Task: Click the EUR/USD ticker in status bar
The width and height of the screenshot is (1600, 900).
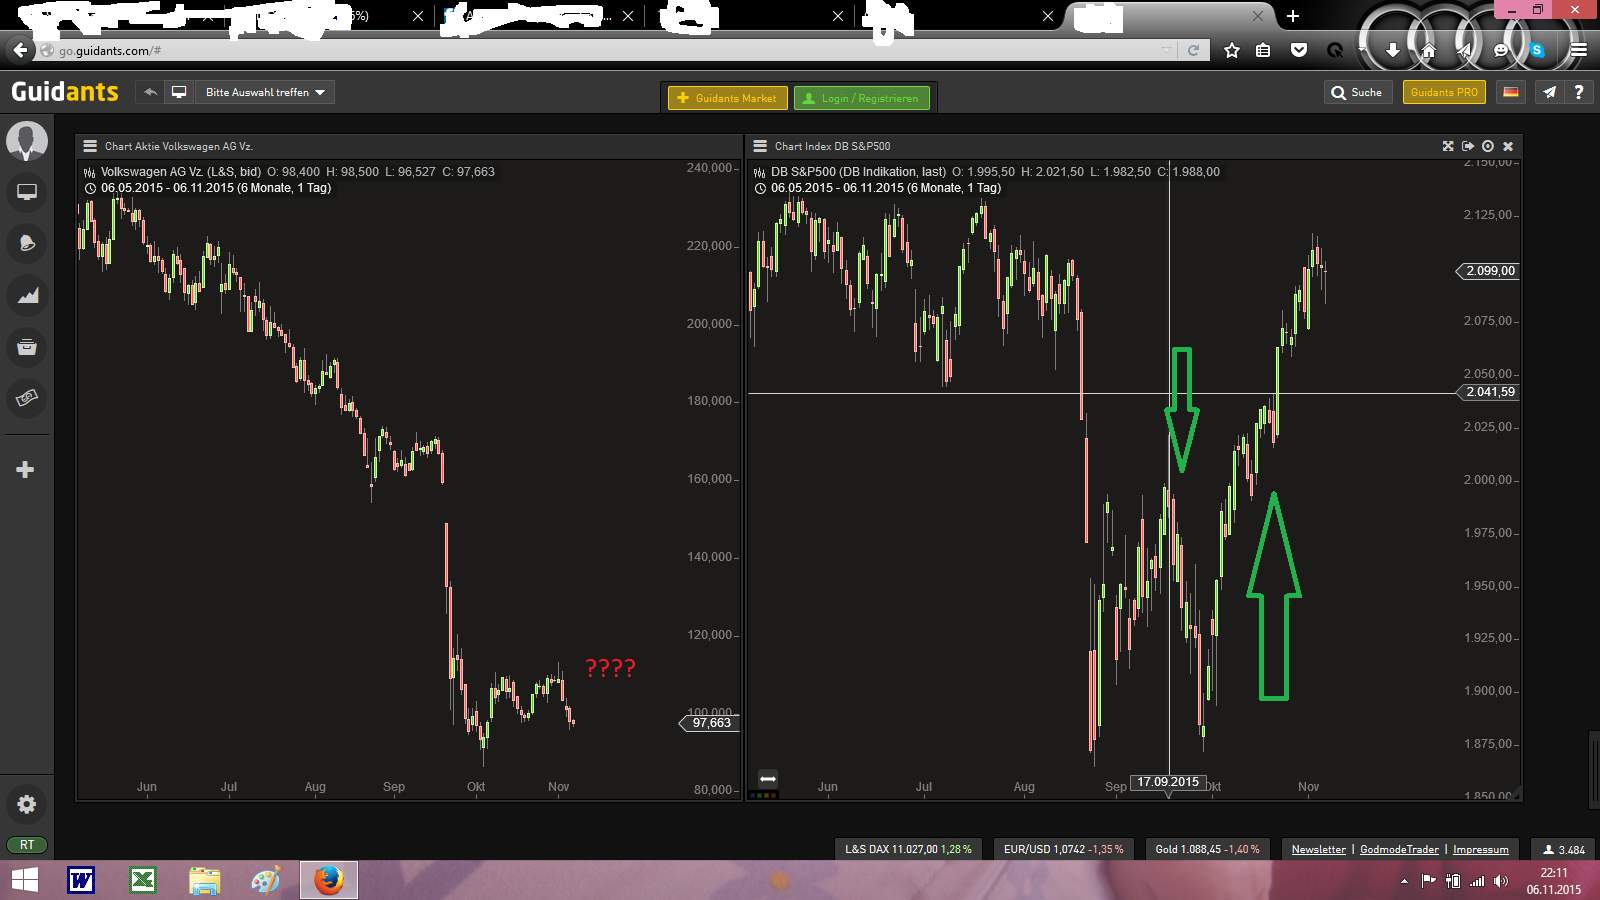Action: pyautogui.click(x=1063, y=849)
